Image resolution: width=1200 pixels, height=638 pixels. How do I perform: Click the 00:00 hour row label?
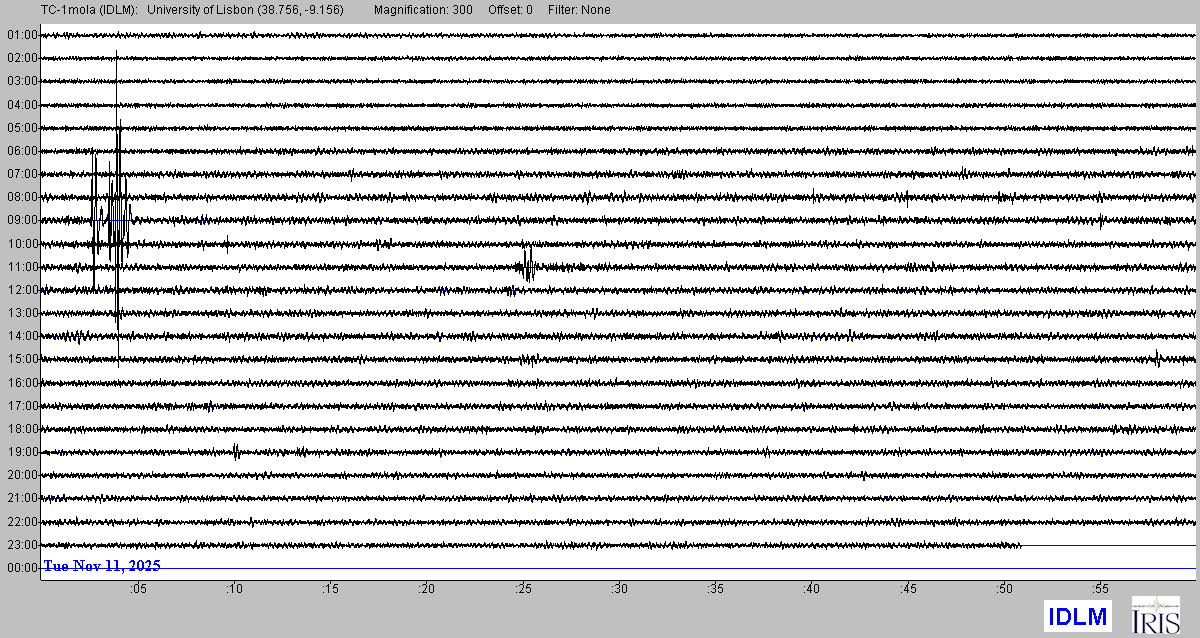pyautogui.click(x=21, y=568)
